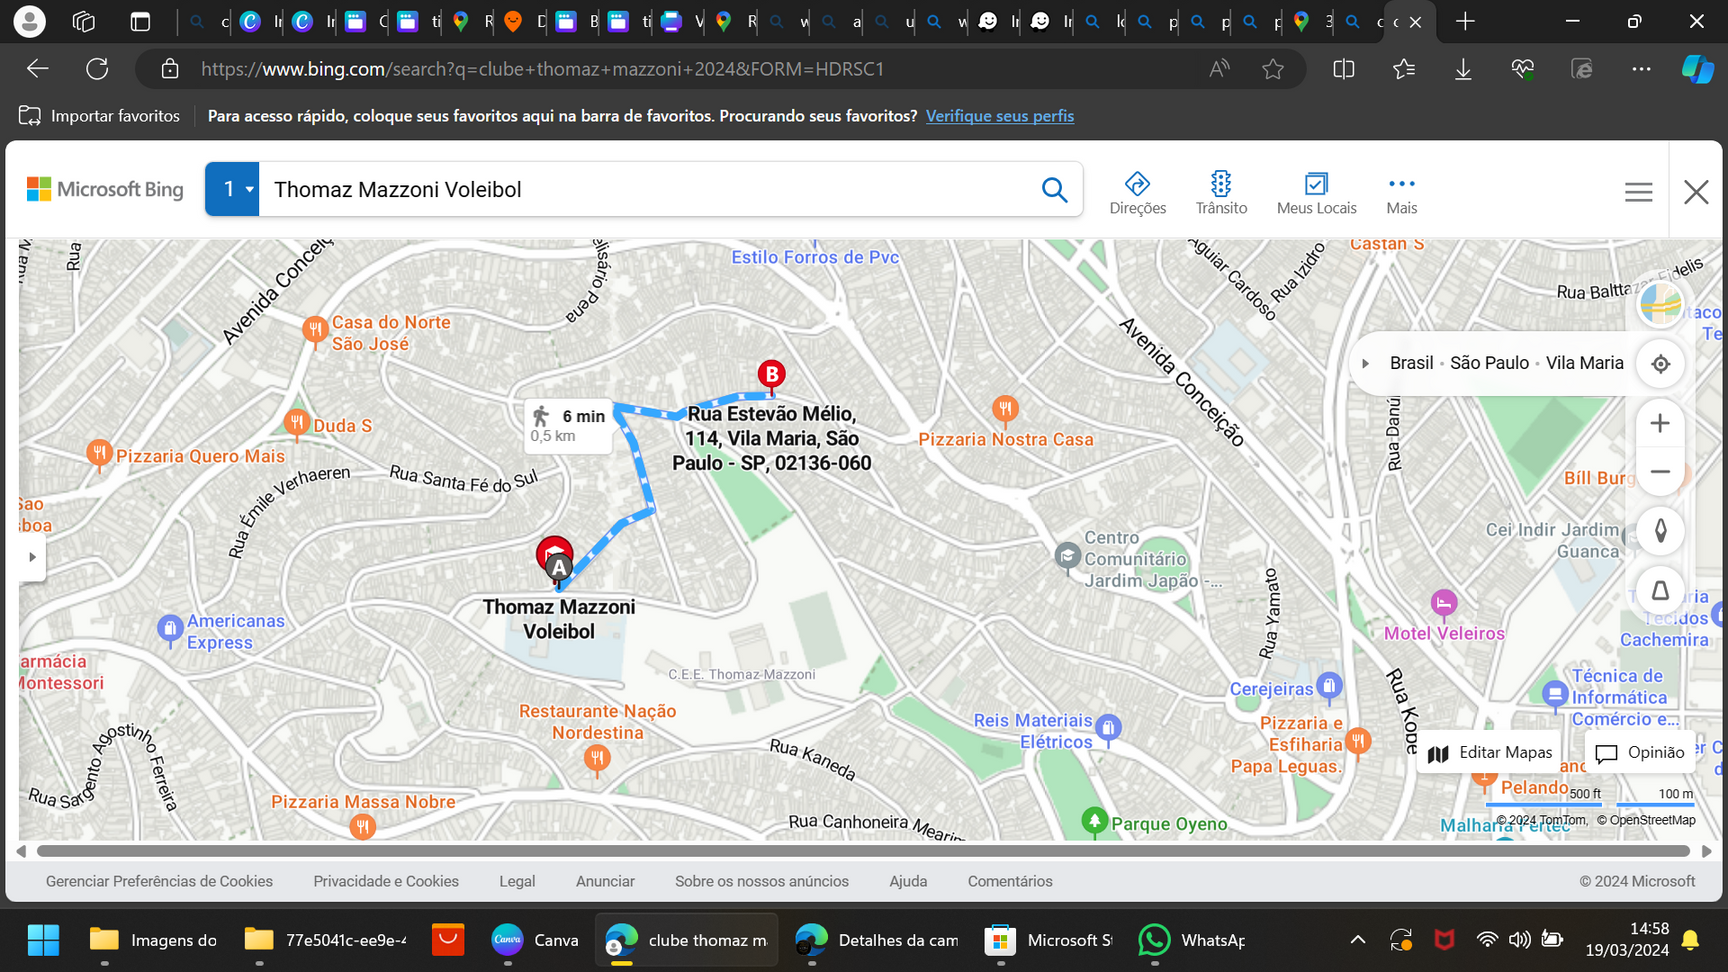The image size is (1728, 972).
Task: Open the Opinião feedback button
Action: click(1640, 753)
